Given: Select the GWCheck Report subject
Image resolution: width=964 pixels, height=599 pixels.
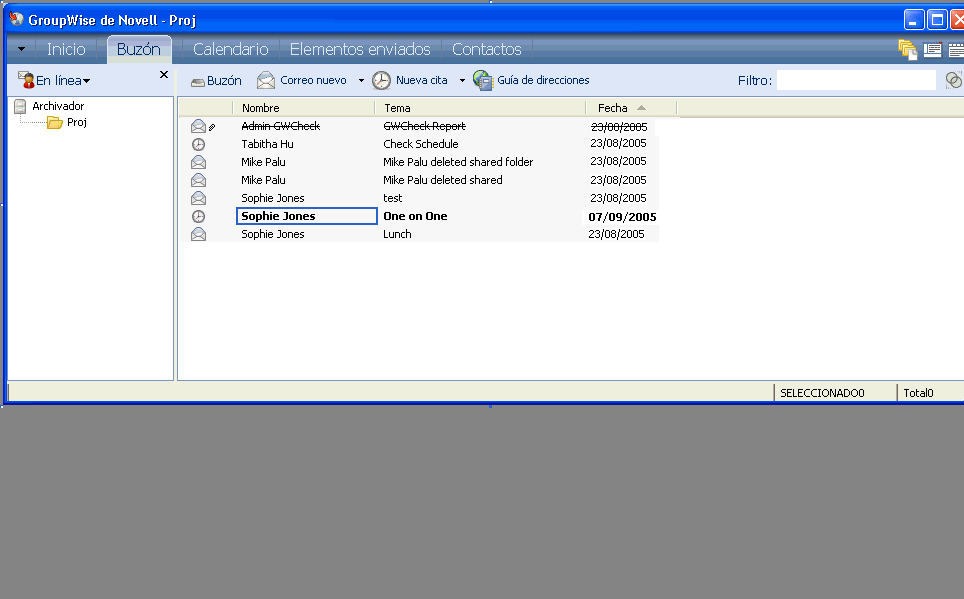Looking at the screenshot, I should coord(424,126).
